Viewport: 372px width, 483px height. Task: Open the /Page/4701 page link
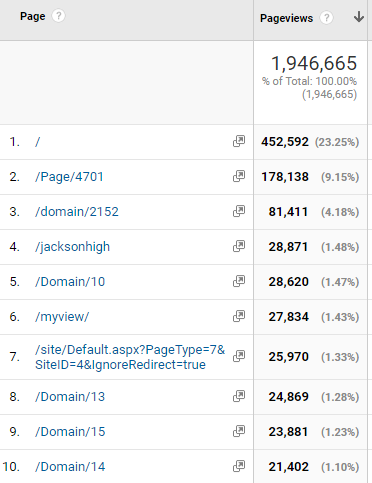(69, 177)
